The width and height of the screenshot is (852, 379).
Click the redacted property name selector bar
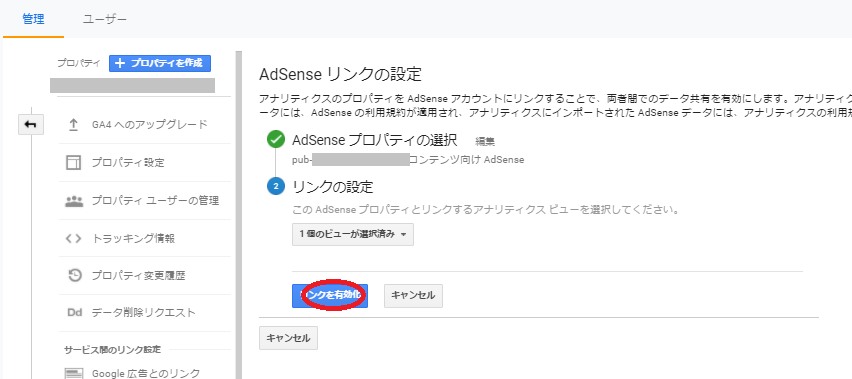click(132, 85)
